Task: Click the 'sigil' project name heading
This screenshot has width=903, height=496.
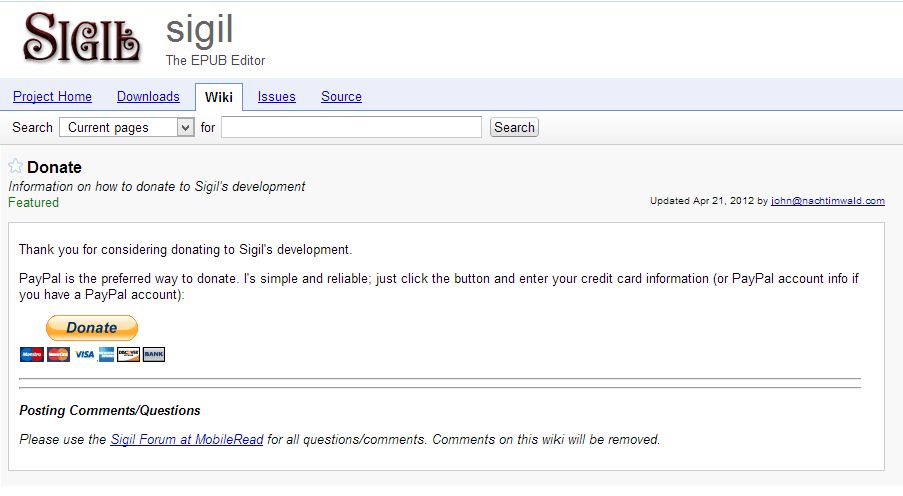Action: 199,30
